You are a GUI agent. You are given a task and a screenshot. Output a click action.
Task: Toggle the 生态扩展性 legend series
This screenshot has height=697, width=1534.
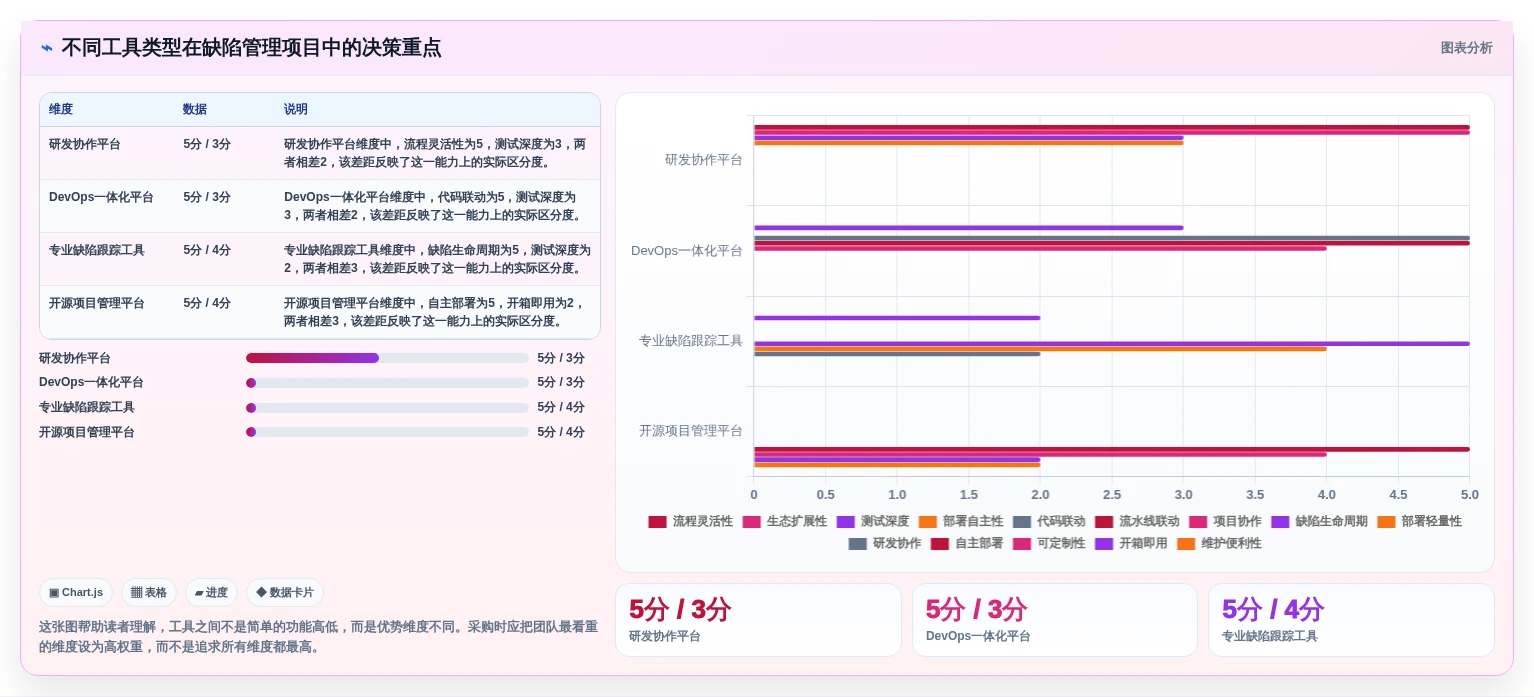(x=785, y=522)
